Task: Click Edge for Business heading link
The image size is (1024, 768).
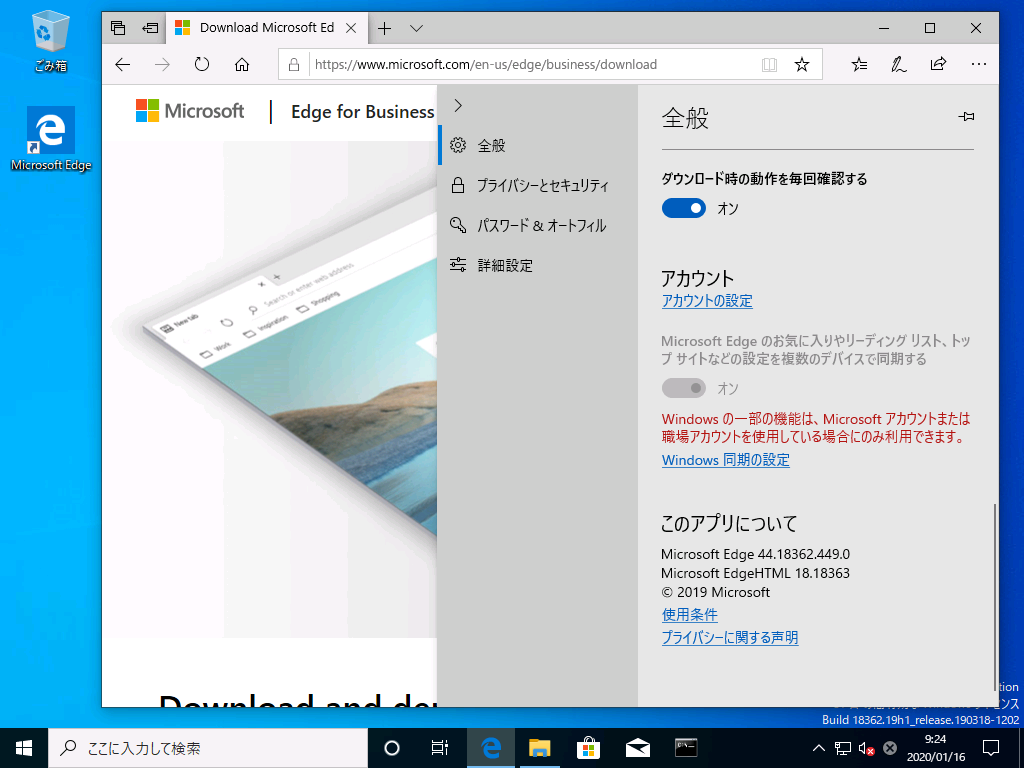Action: [x=362, y=112]
